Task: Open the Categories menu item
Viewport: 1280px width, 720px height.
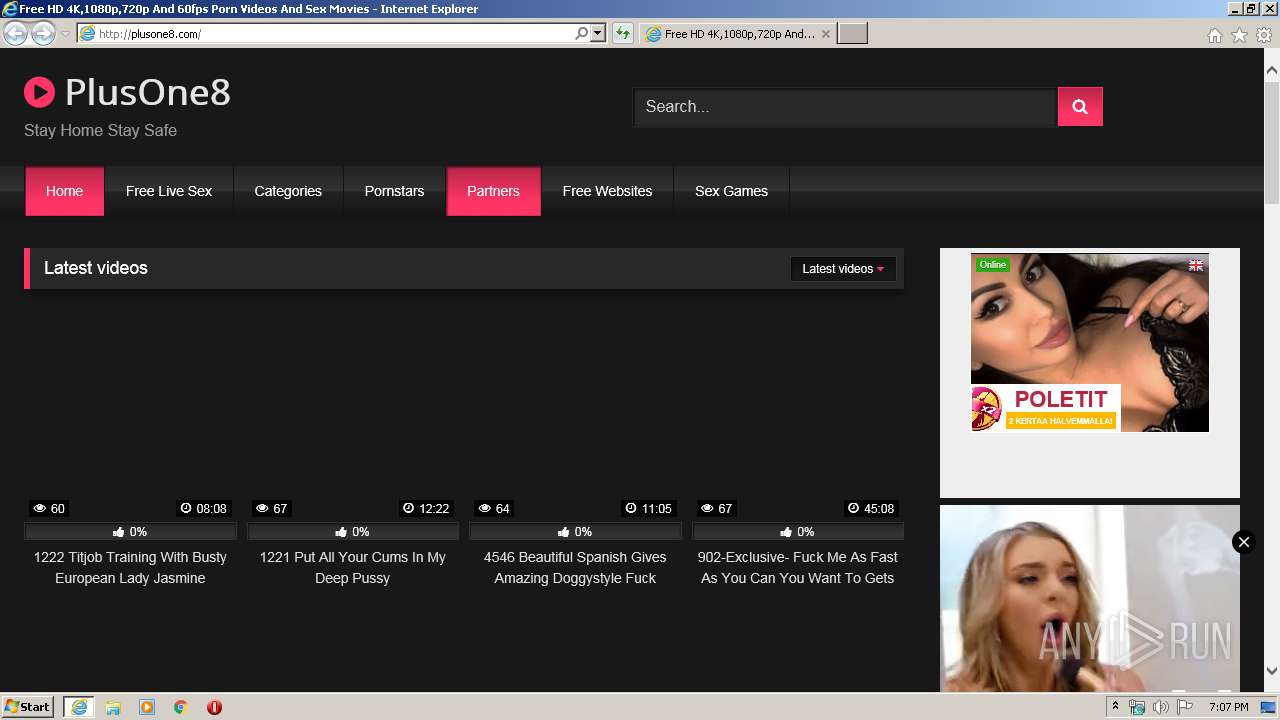Action: point(288,191)
